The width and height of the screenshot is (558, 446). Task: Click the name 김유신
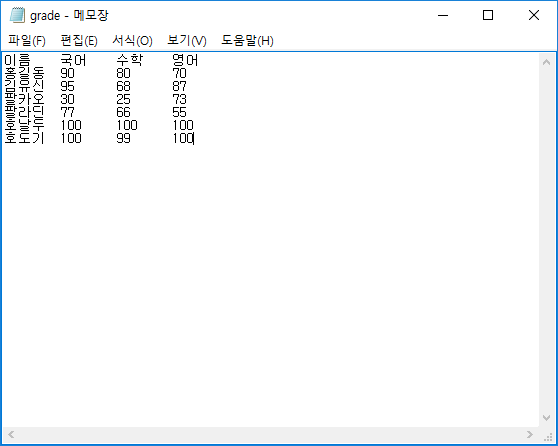click(24, 86)
